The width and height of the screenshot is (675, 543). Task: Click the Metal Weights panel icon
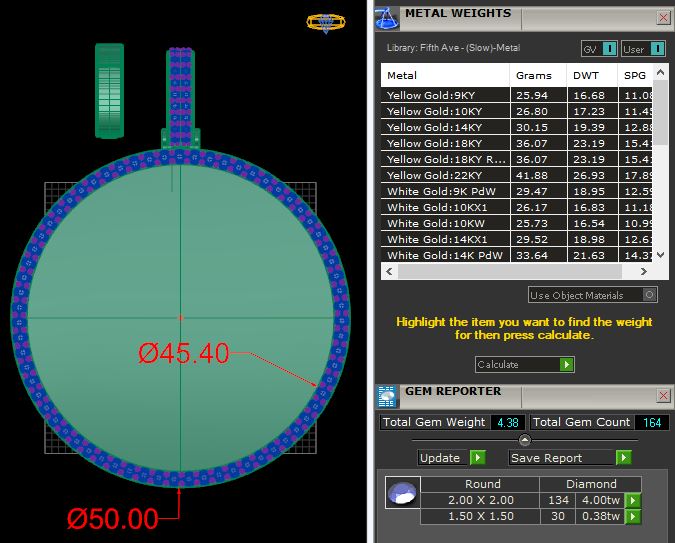click(x=387, y=17)
